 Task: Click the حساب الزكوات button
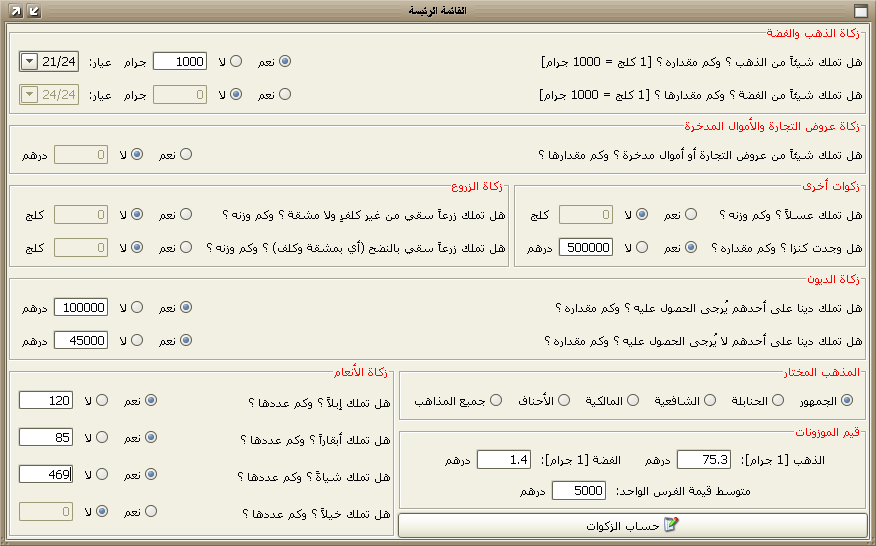tap(632, 525)
